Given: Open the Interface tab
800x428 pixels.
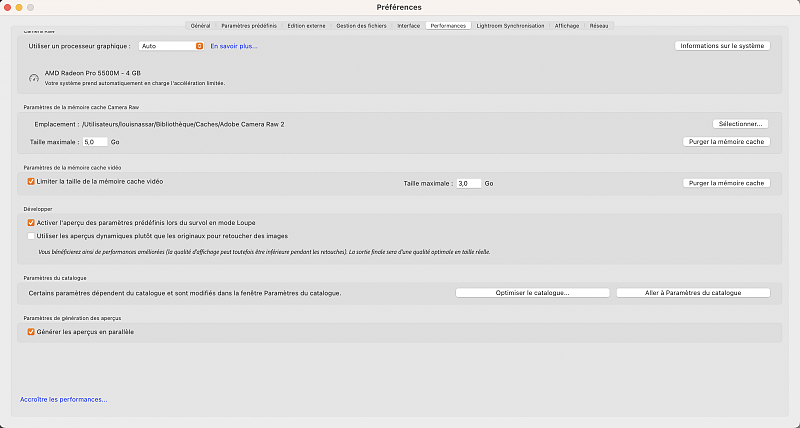Looking at the screenshot, I should tap(408, 25).
